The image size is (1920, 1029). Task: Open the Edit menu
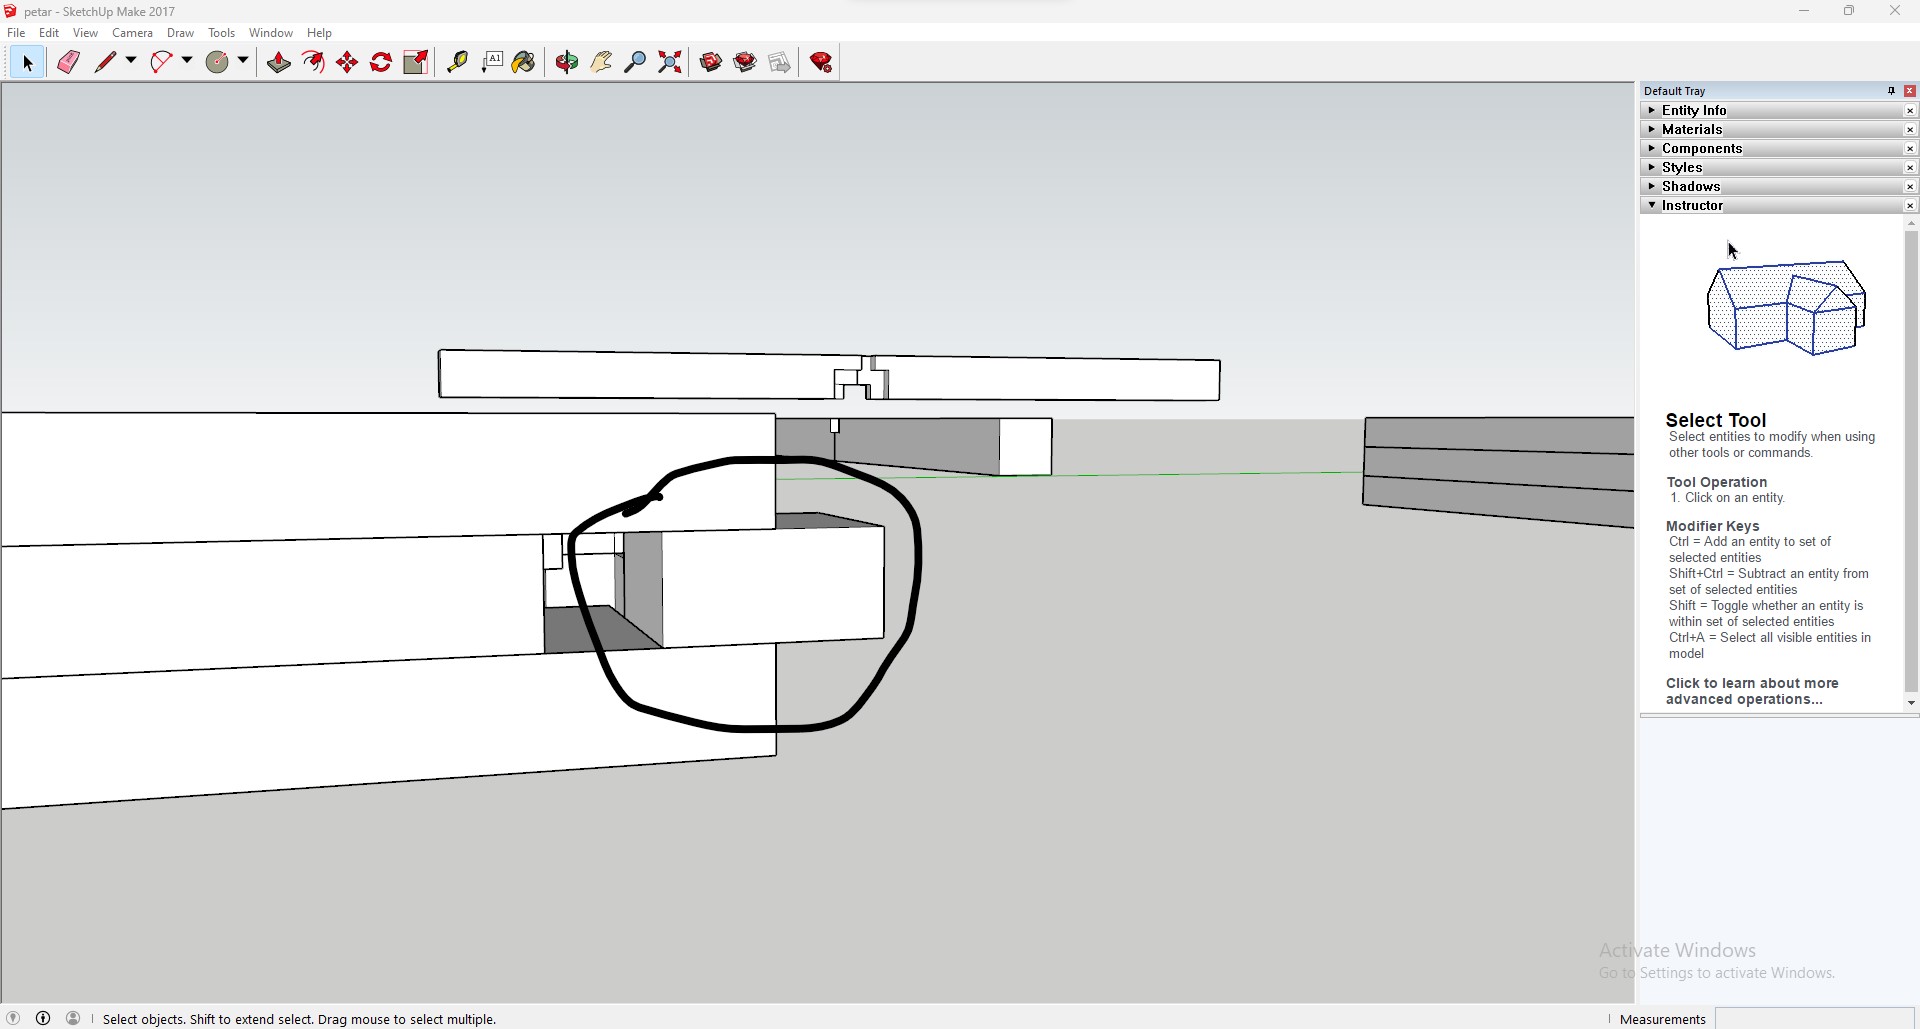(x=49, y=33)
